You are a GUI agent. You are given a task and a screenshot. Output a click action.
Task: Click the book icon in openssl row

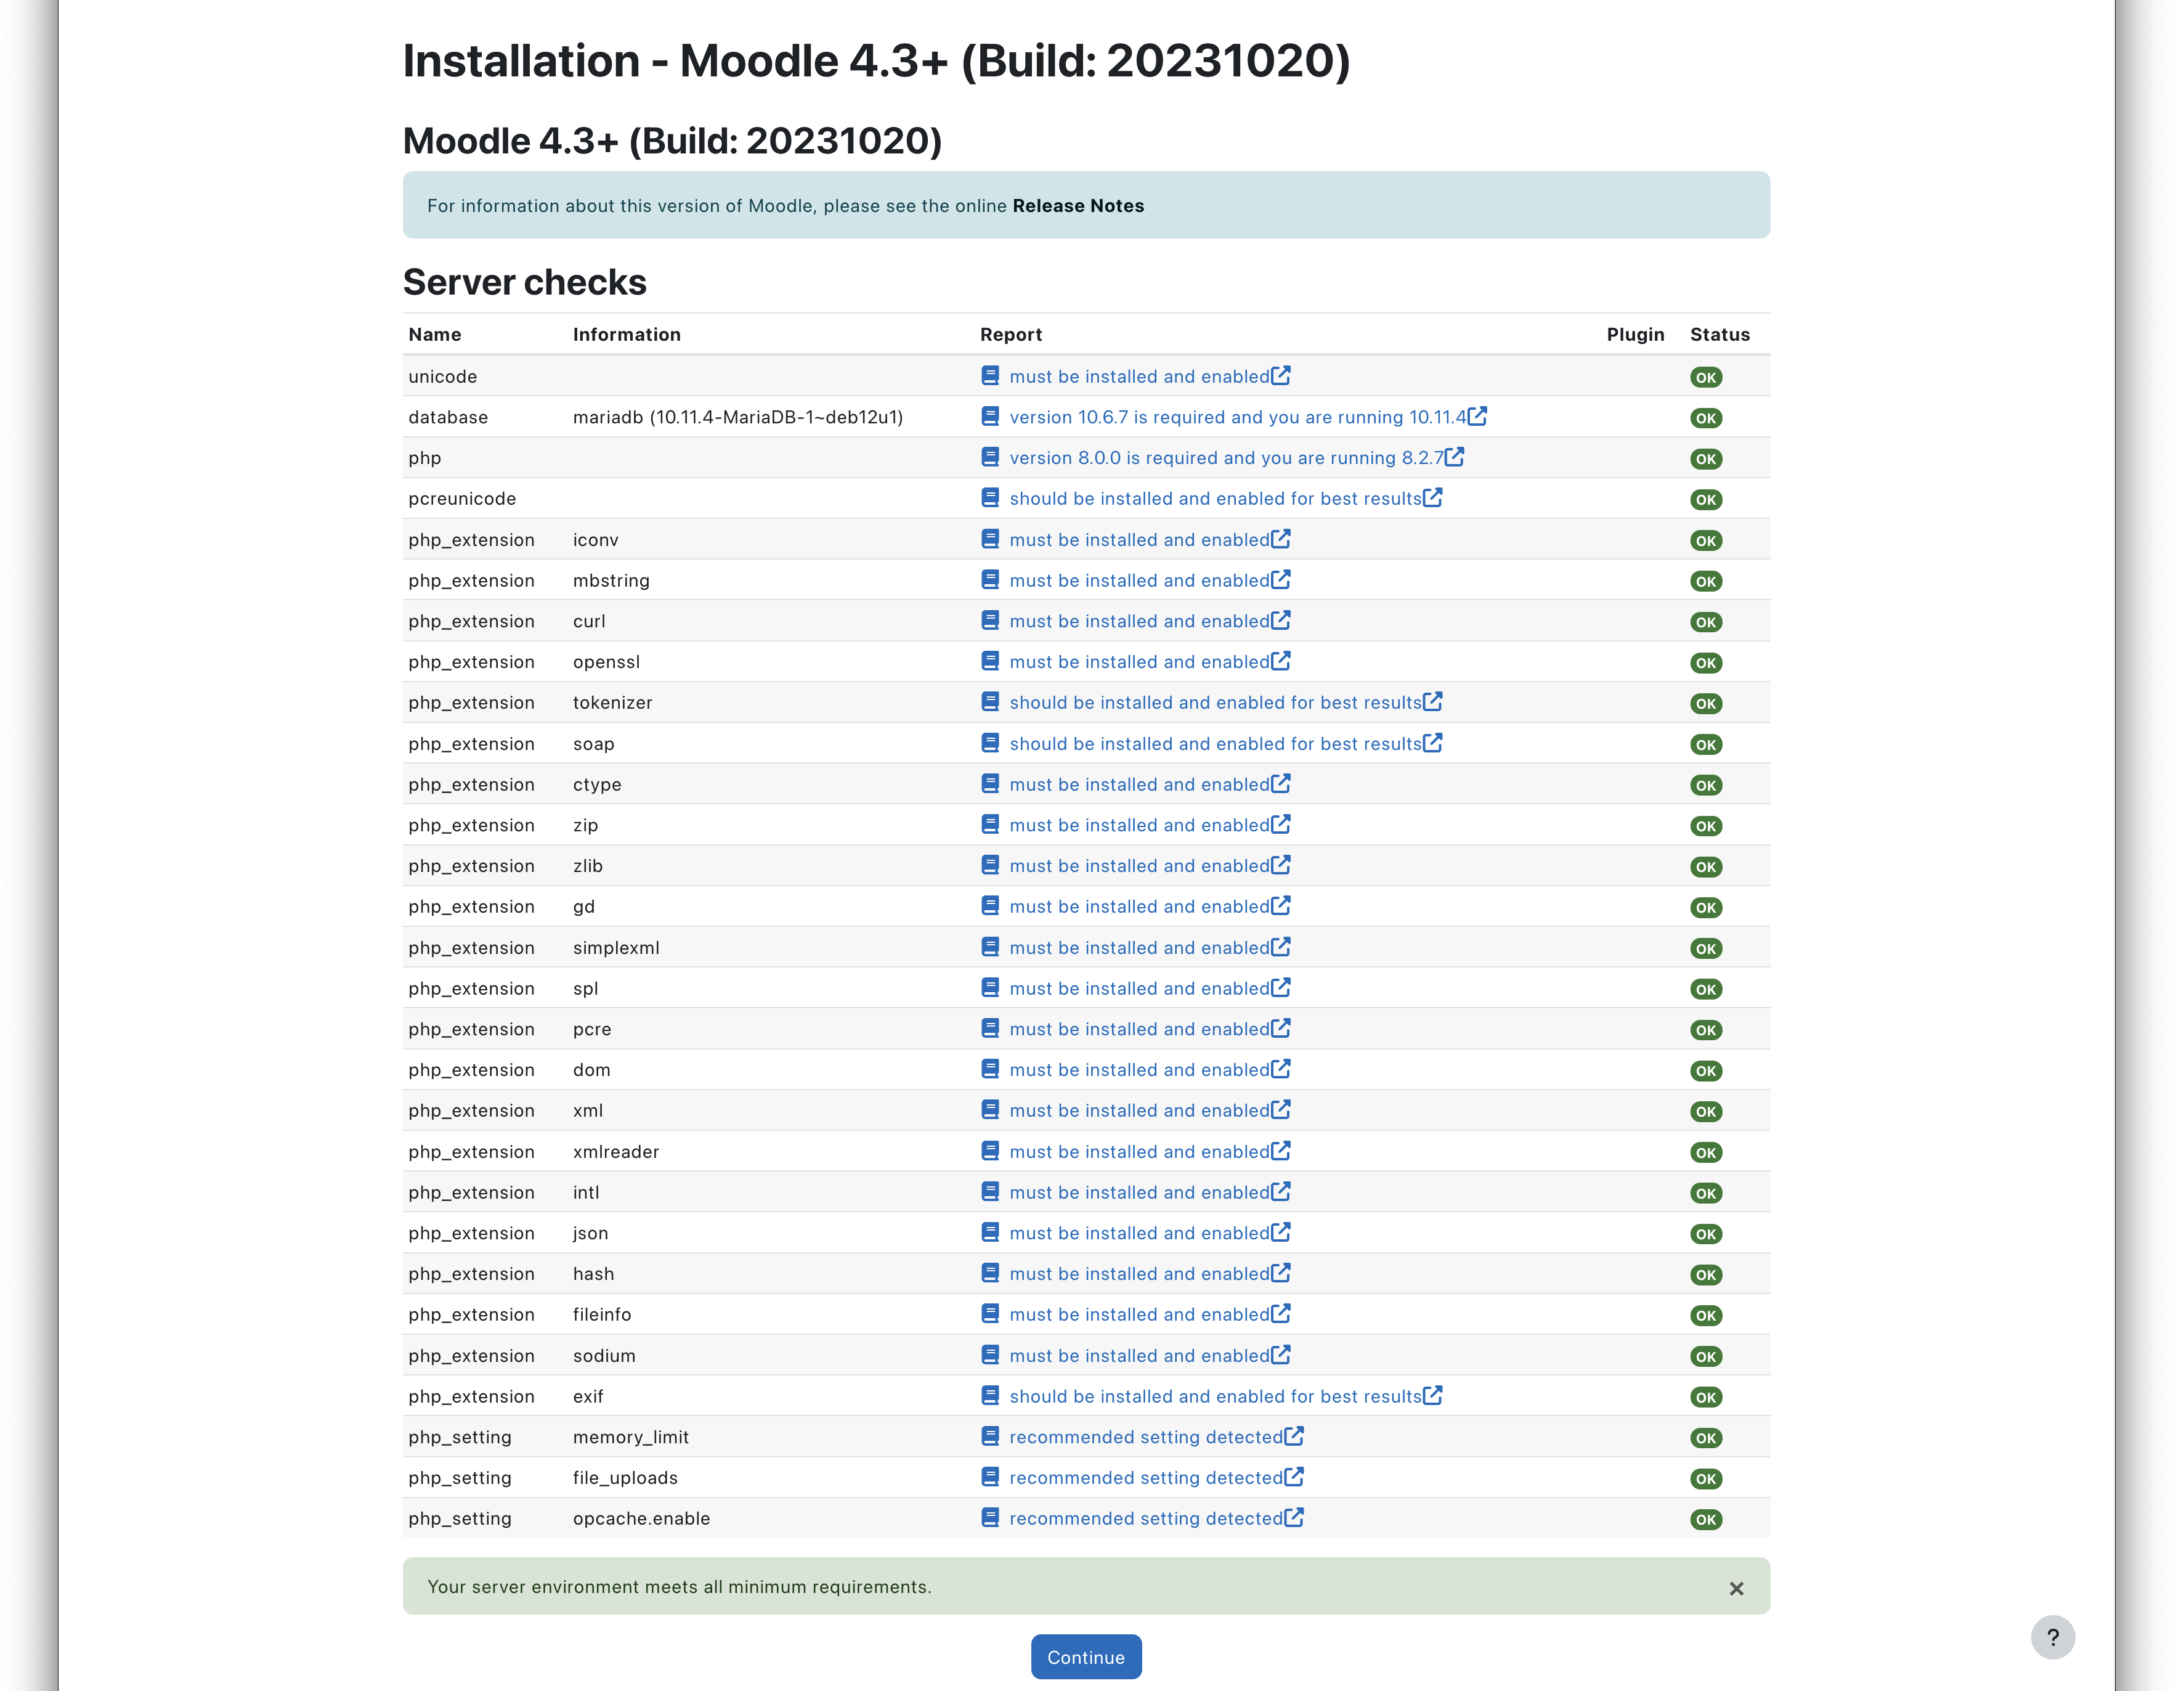990,661
